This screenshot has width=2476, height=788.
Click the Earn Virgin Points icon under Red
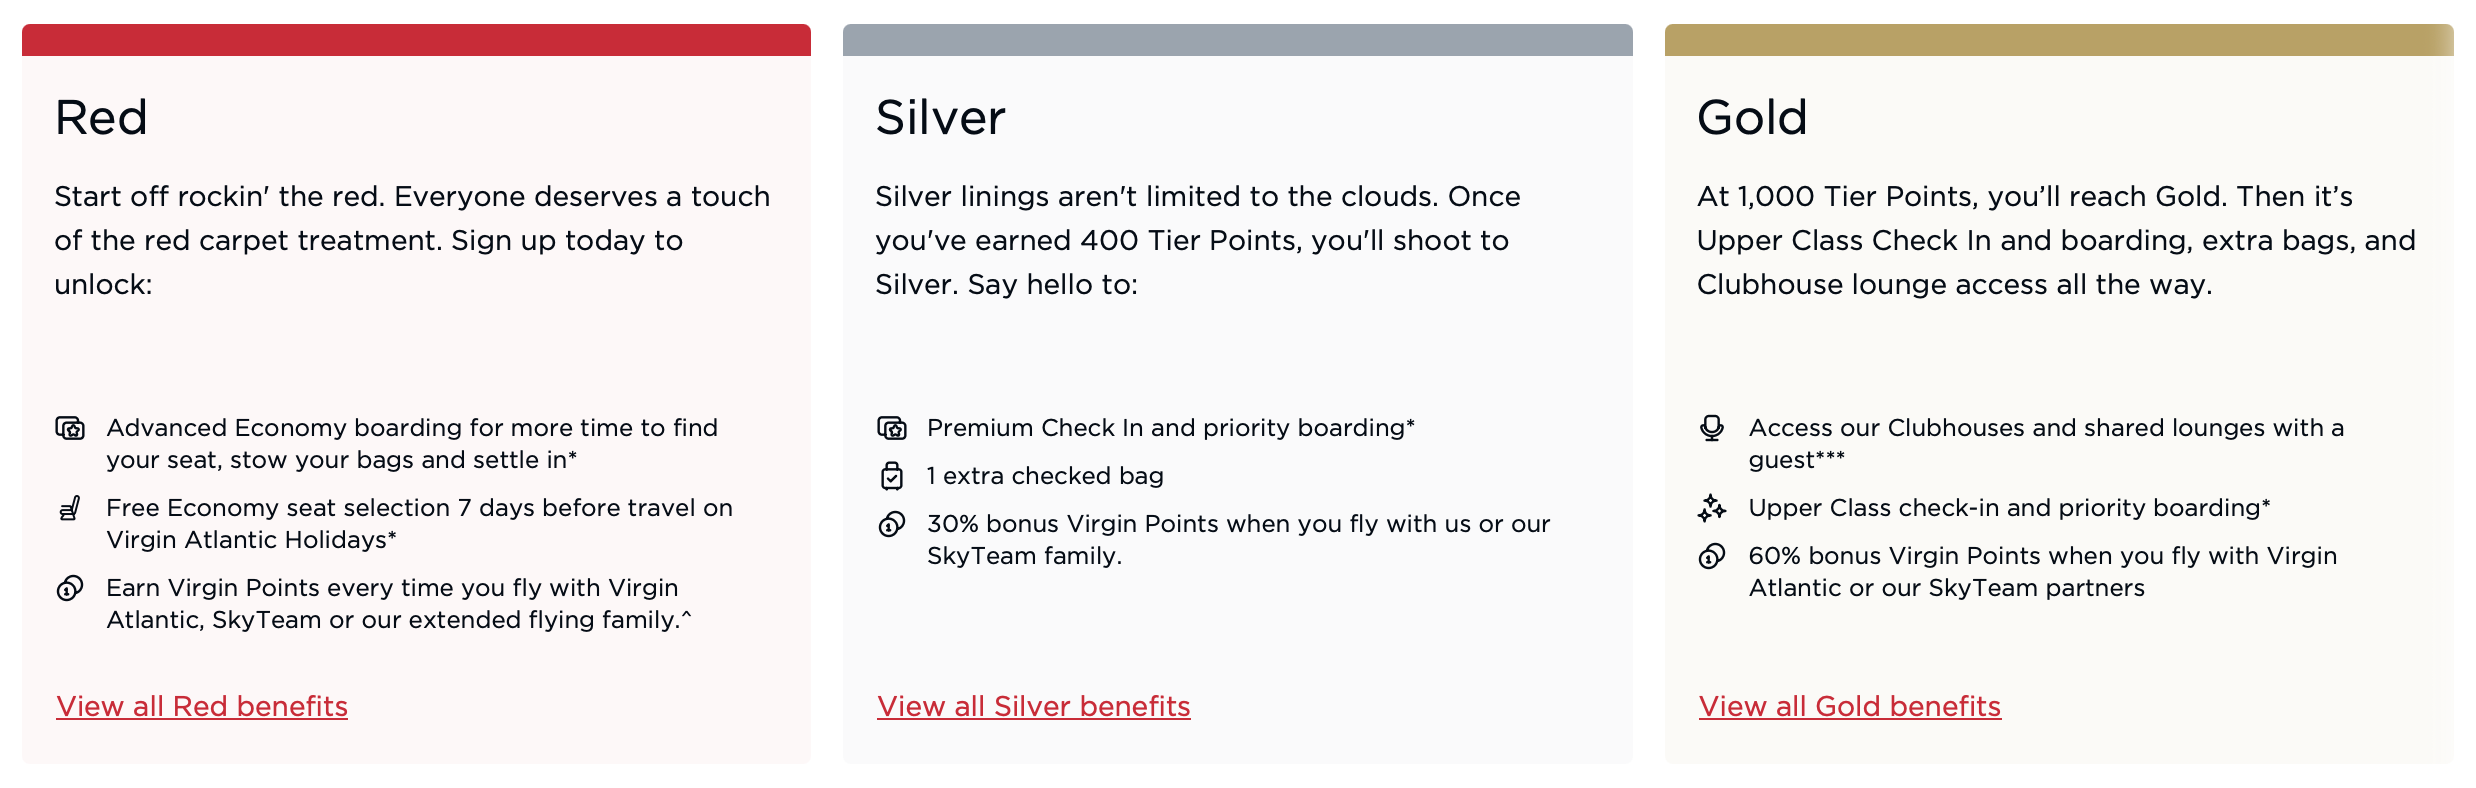pyautogui.click(x=70, y=590)
